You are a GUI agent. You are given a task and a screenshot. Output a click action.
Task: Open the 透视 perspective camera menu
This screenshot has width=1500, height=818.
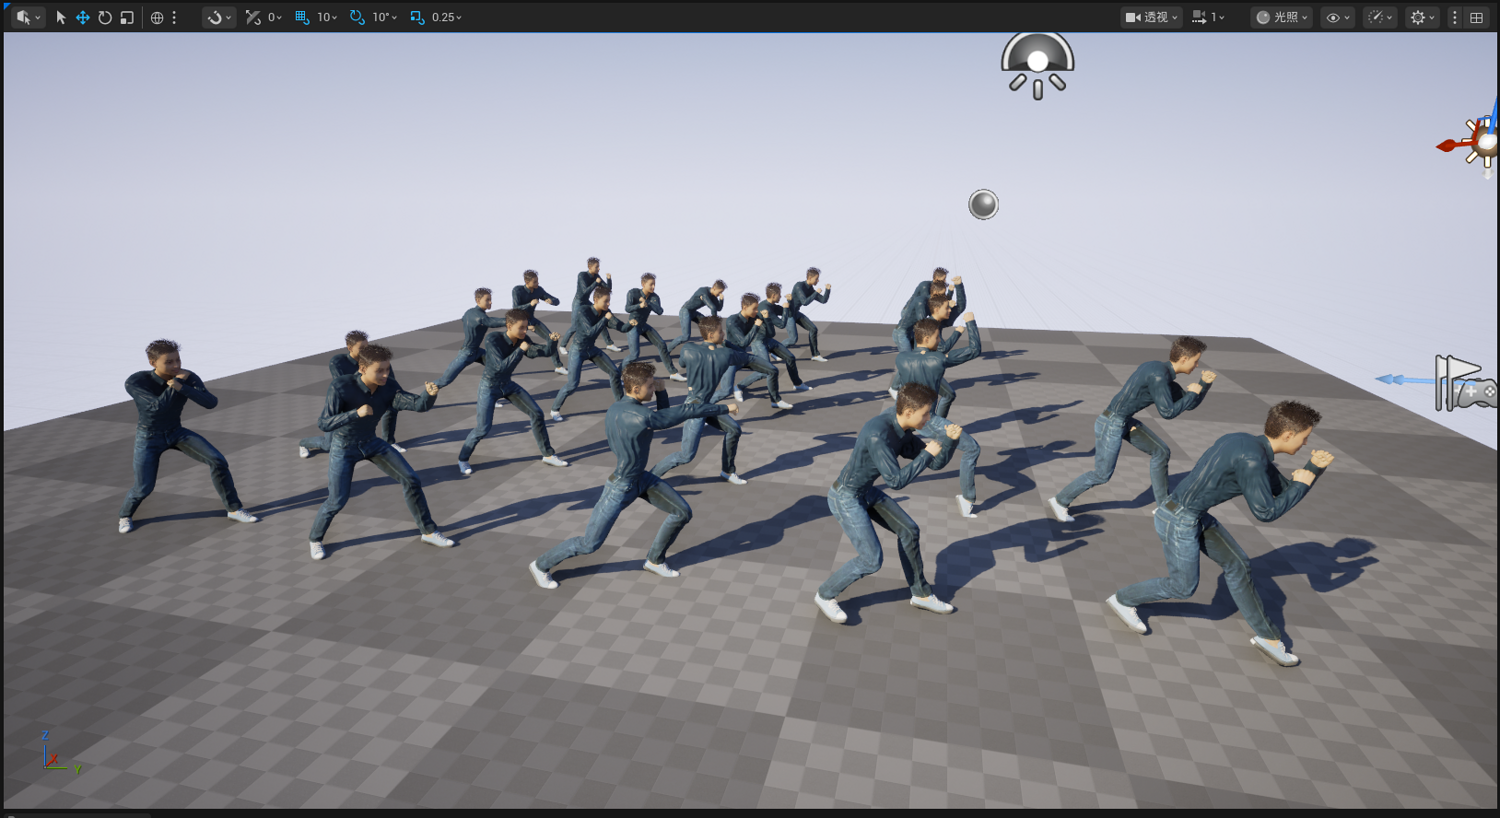tap(1152, 17)
